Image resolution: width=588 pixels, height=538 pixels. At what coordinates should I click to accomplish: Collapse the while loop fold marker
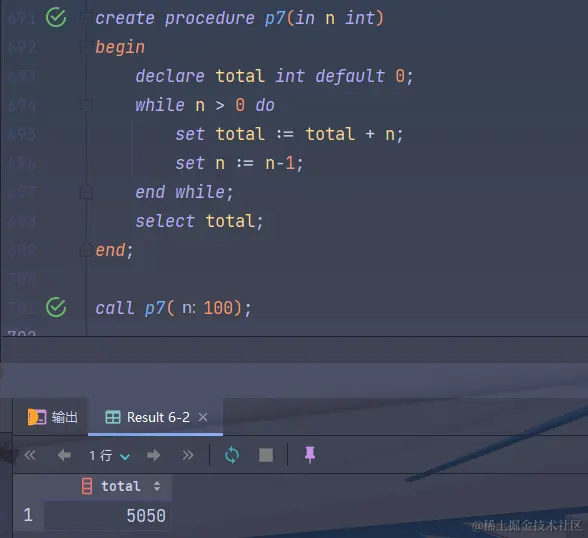(86, 105)
